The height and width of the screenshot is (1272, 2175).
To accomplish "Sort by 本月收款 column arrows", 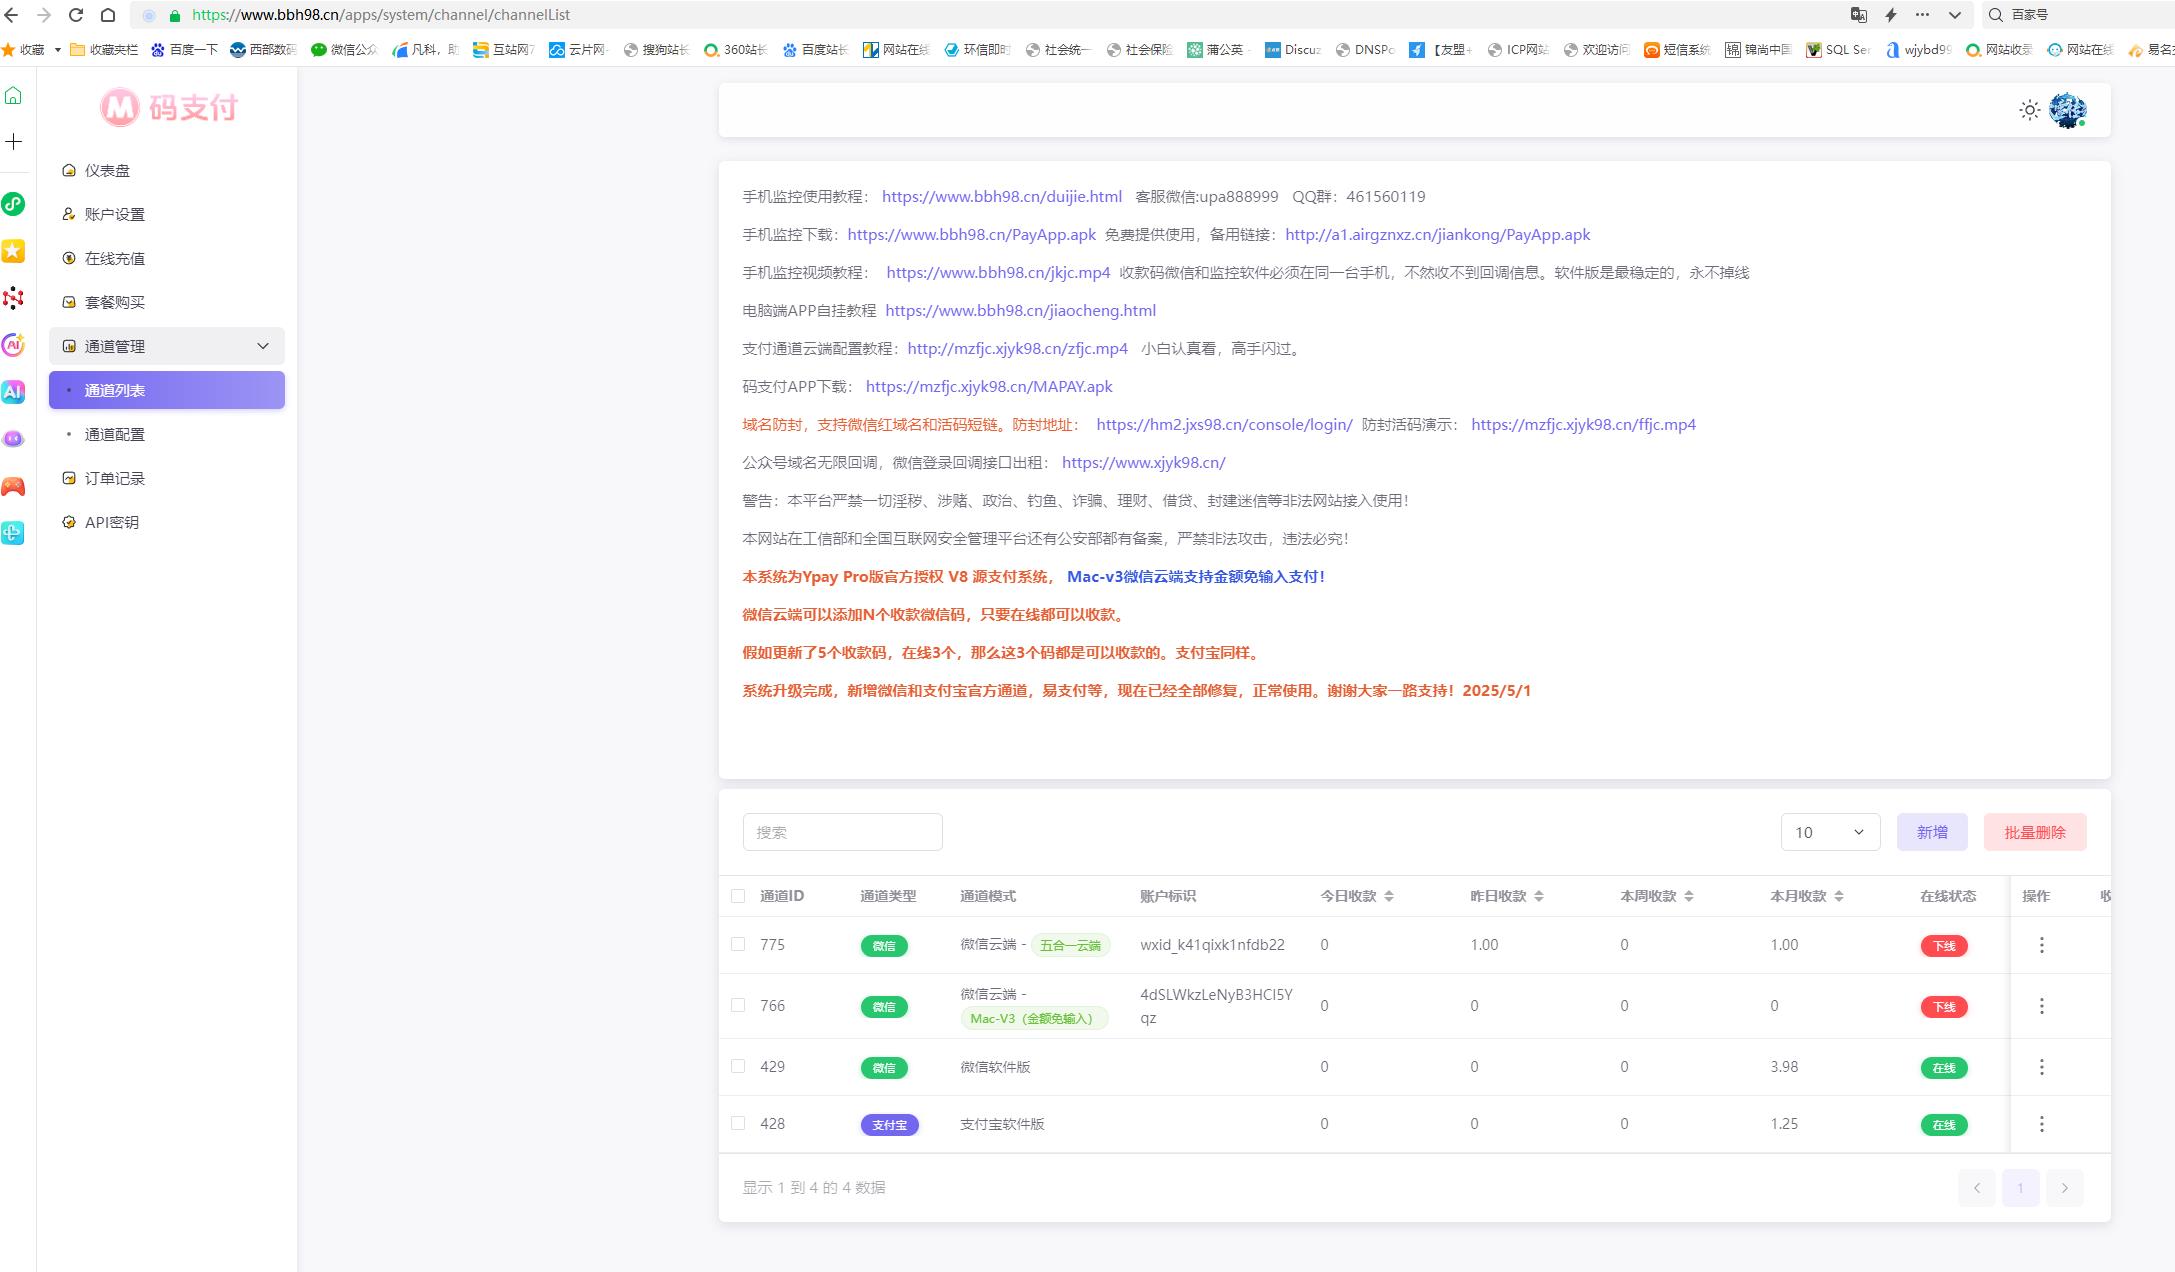I will pos(1839,896).
